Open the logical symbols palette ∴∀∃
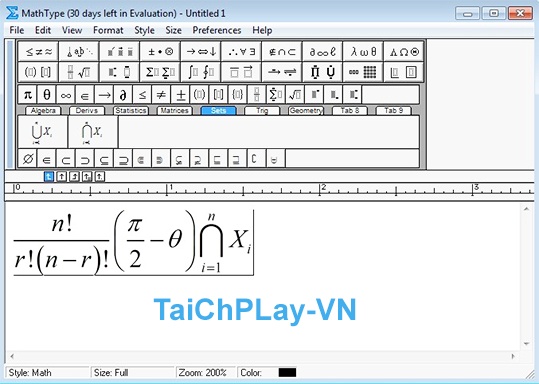Viewport: 539px width, 384px height. click(241, 52)
